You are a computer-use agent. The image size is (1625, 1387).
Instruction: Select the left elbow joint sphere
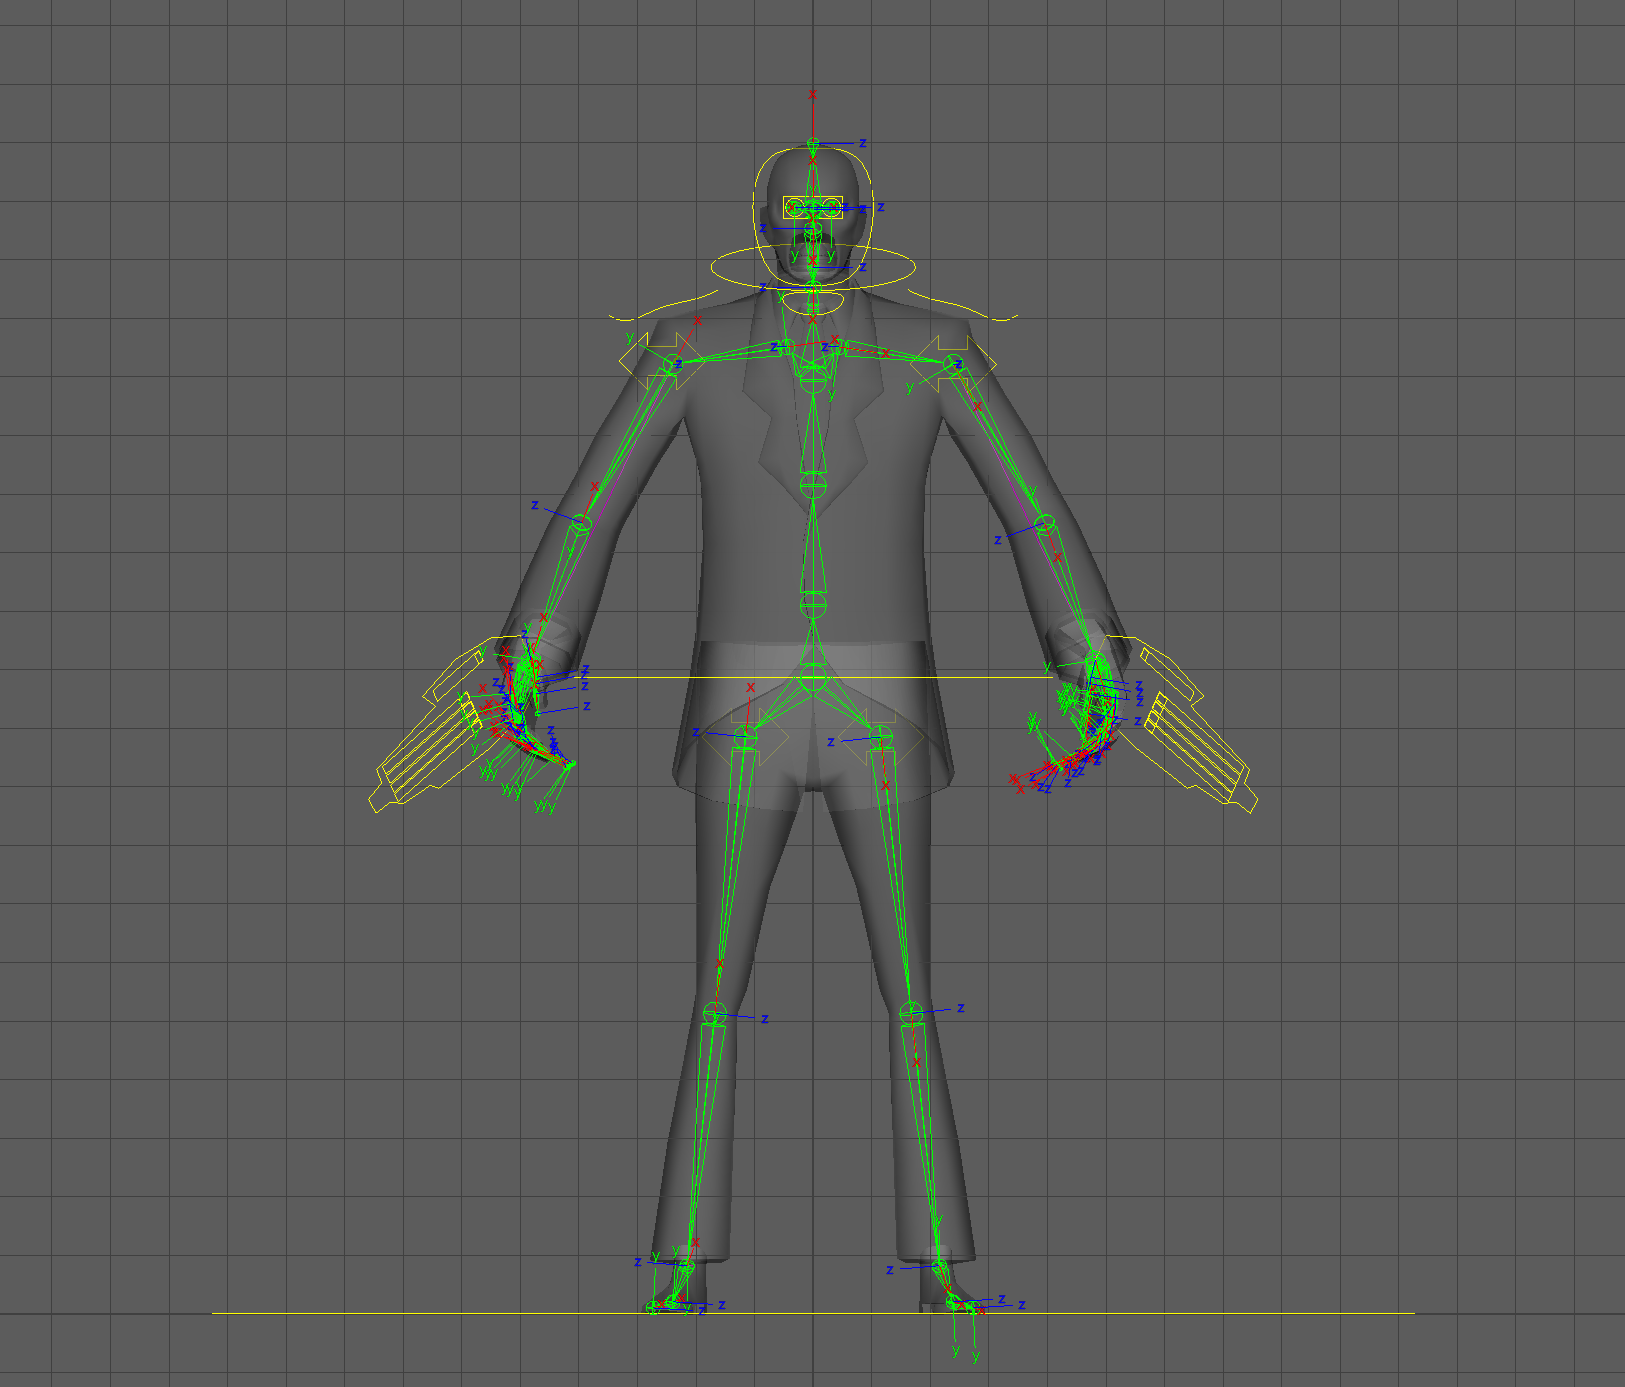click(x=580, y=520)
